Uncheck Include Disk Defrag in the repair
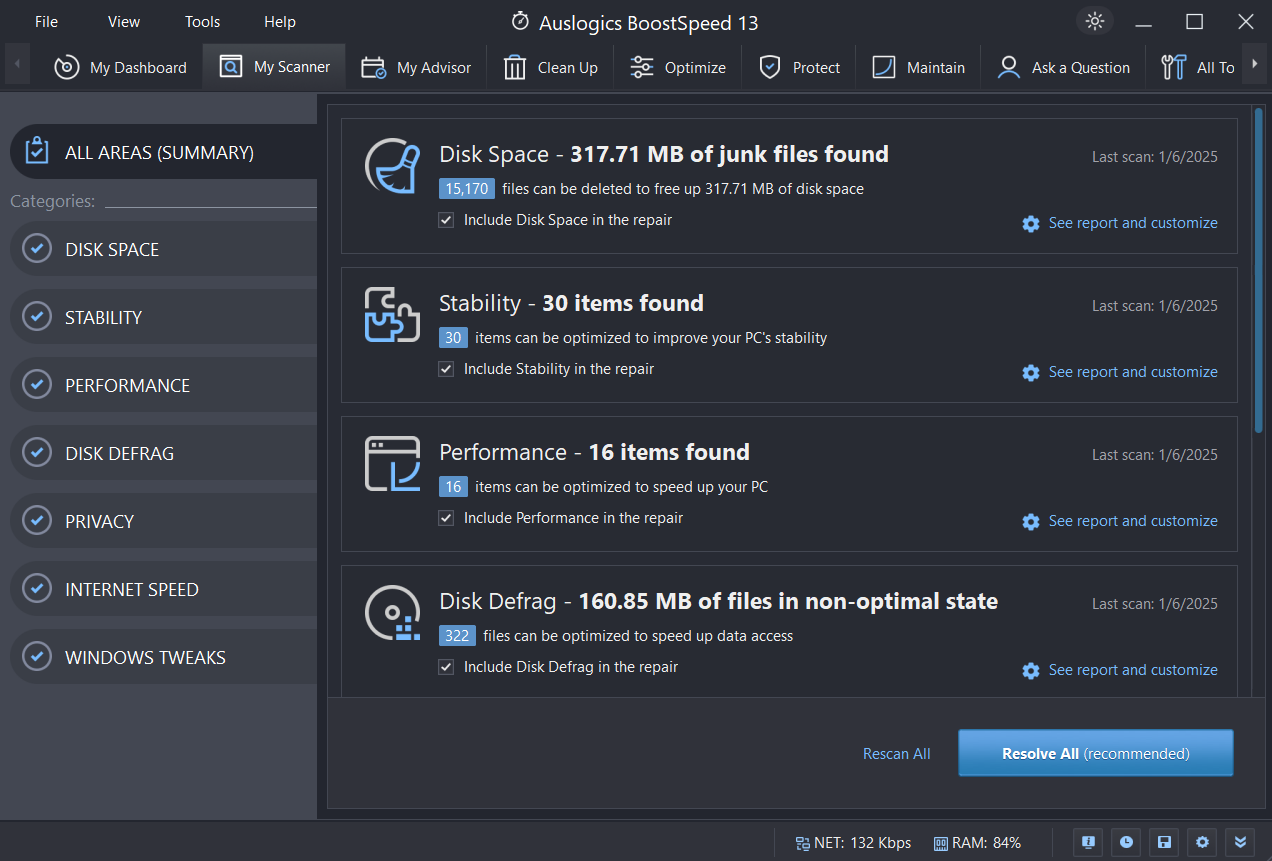This screenshot has height=861, width=1272. (446, 667)
